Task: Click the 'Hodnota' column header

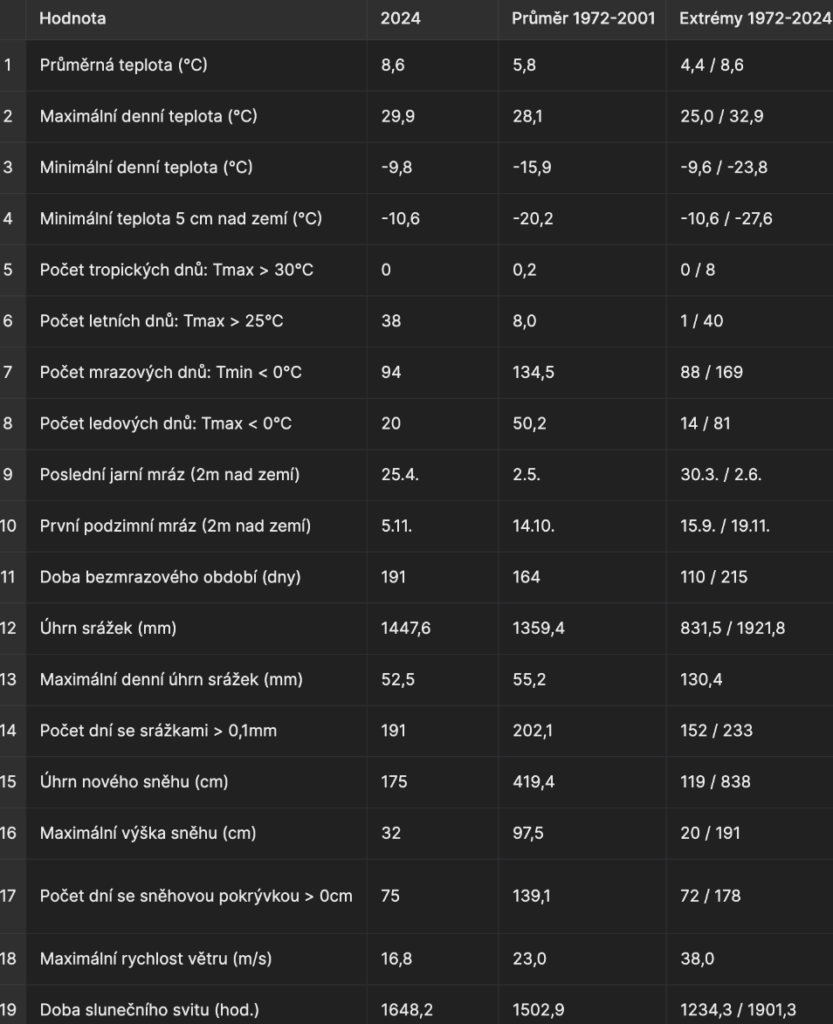Action: coord(73,18)
